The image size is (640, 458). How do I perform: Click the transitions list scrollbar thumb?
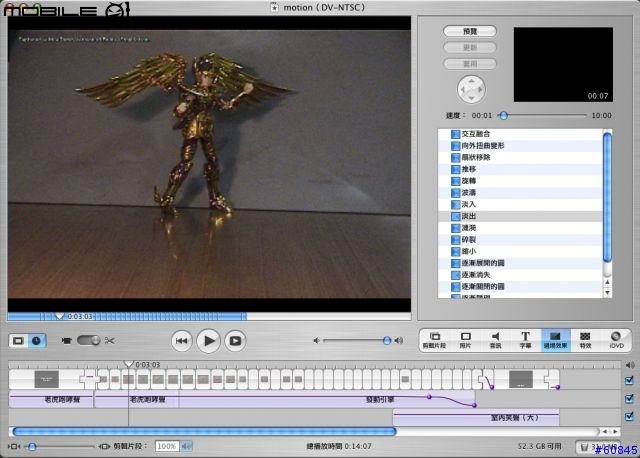tap(607, 197)
